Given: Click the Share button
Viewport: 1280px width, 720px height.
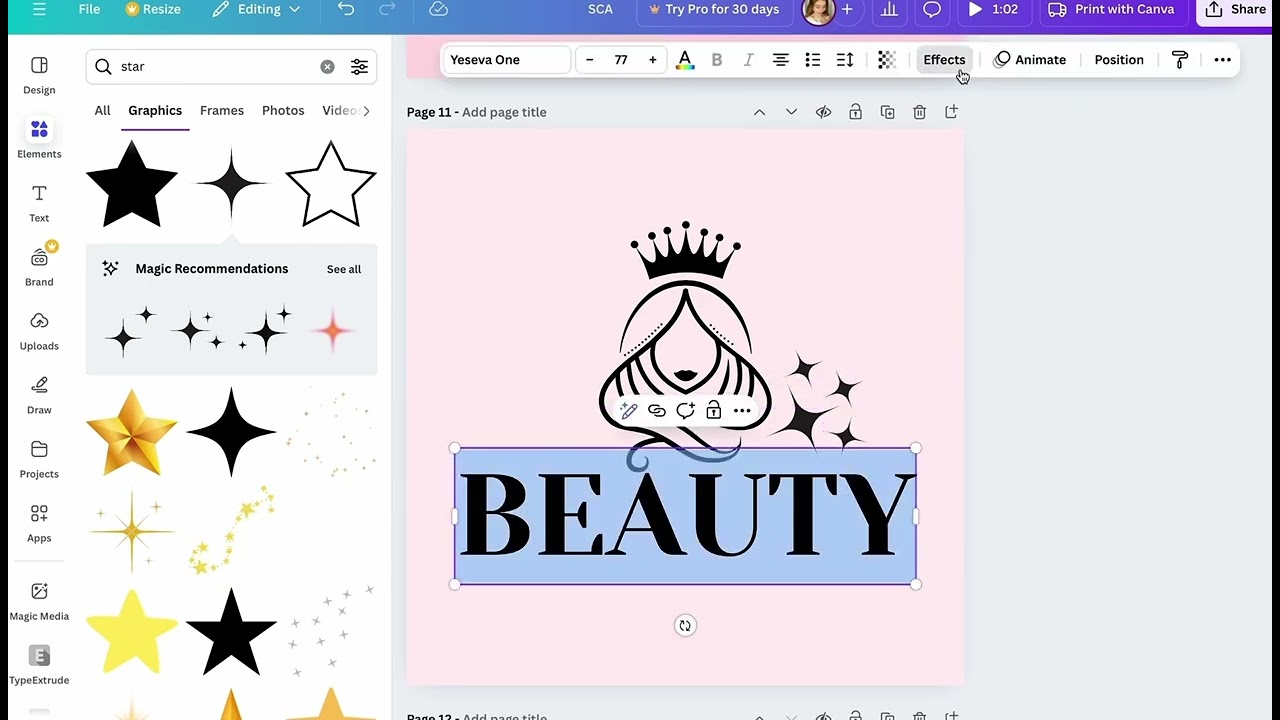Looking at the screenshot, I should pos(1236,10).
